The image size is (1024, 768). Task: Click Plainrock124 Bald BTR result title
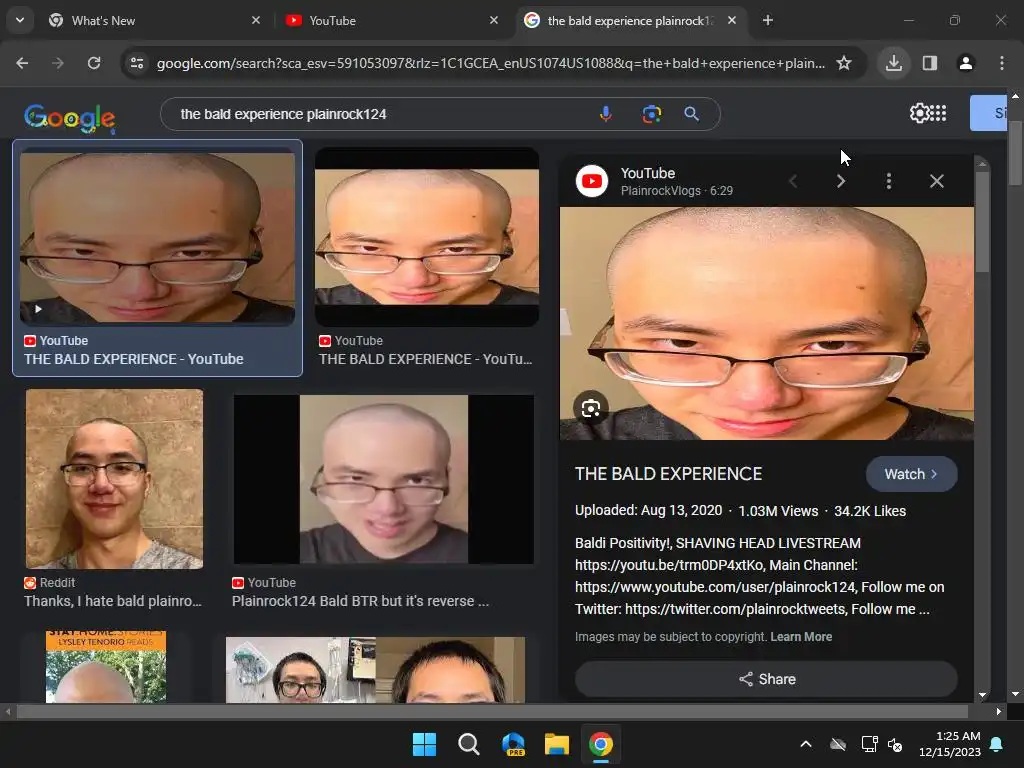tap(360, 601)
